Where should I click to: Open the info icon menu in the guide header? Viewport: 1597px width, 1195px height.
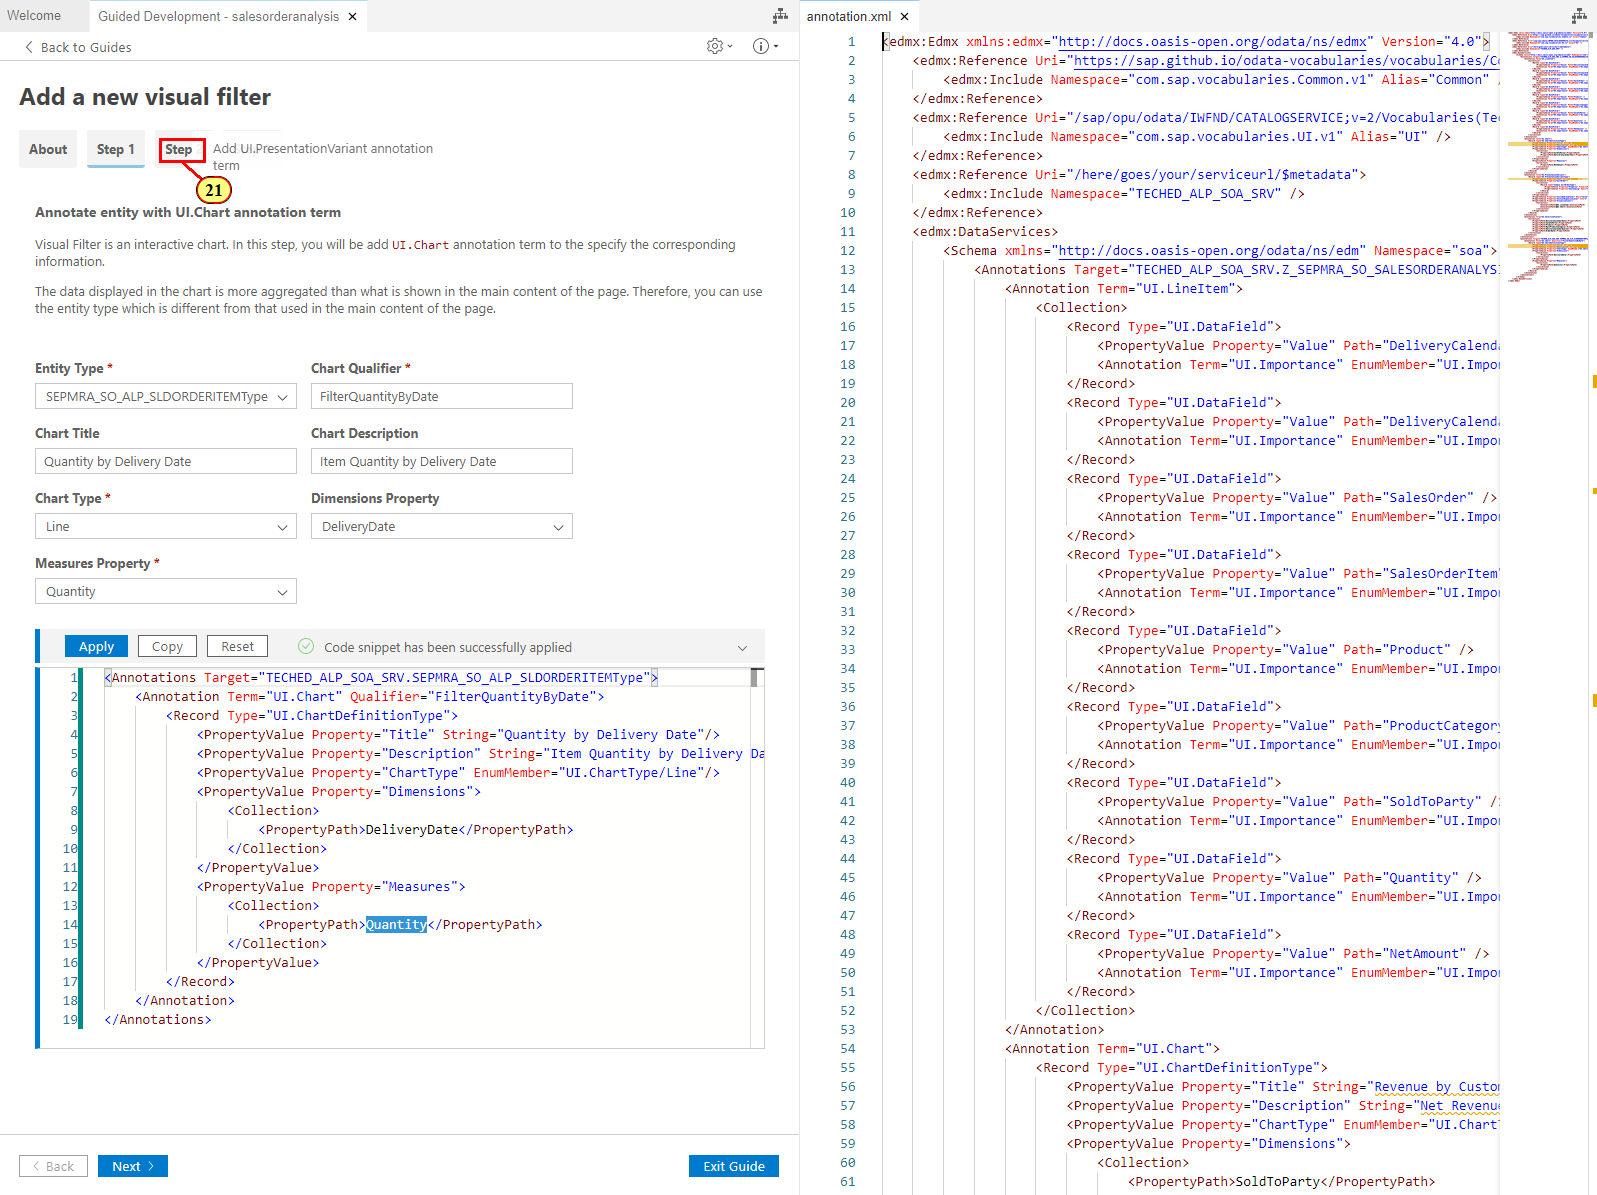coord(765,46)
